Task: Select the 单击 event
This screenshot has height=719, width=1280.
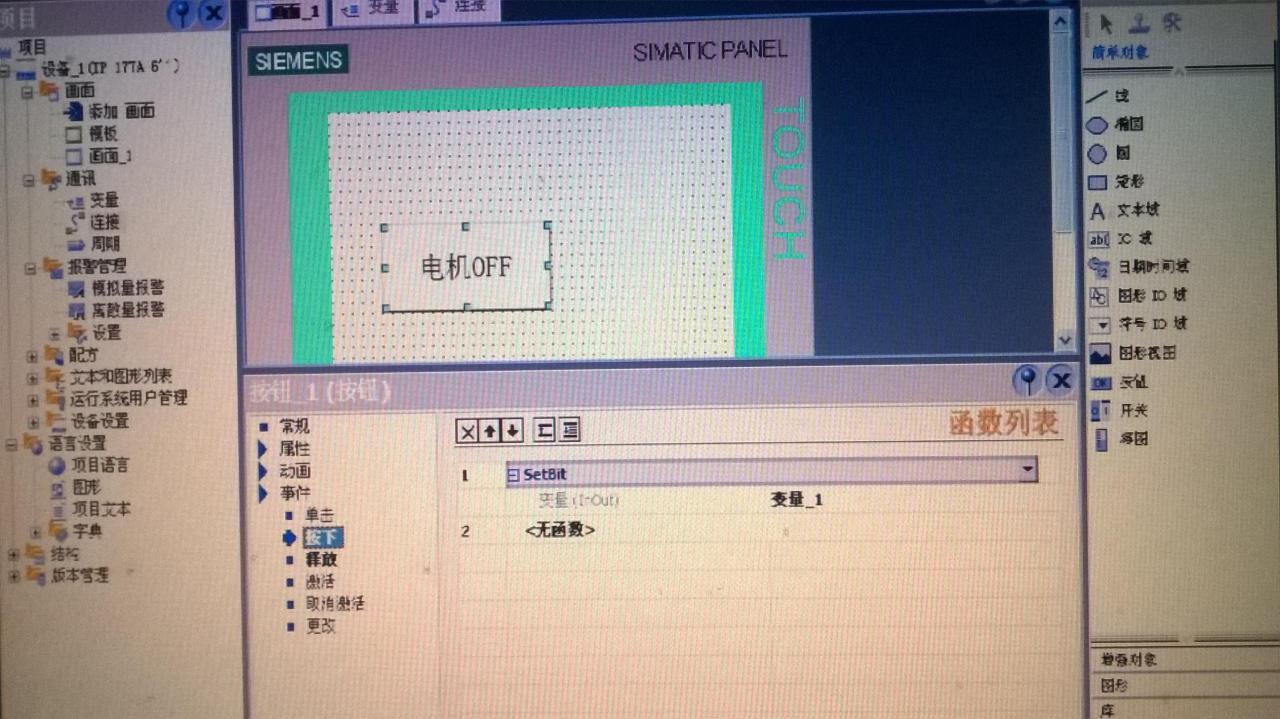Action: 320,516
